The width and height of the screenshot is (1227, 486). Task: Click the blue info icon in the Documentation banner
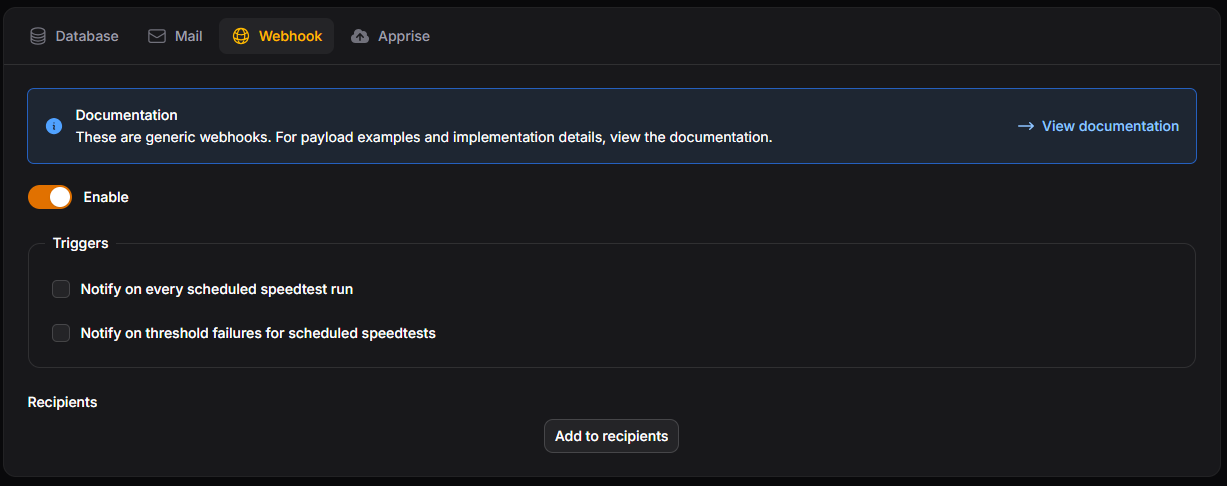(x=54, y=126)
